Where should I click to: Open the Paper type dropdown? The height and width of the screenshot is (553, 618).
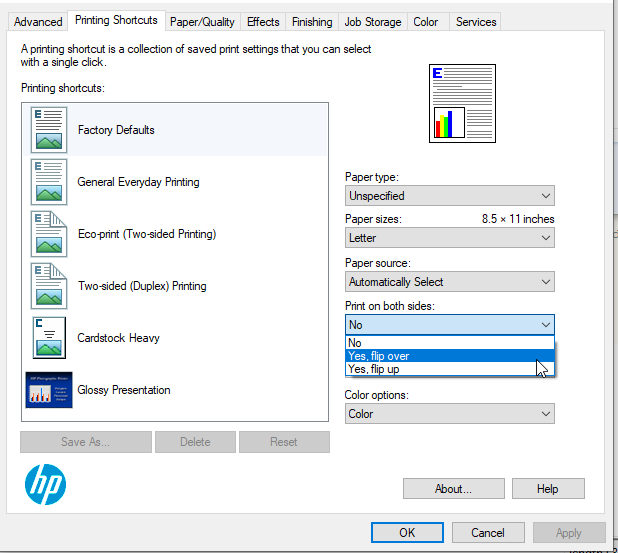[450, 196]
